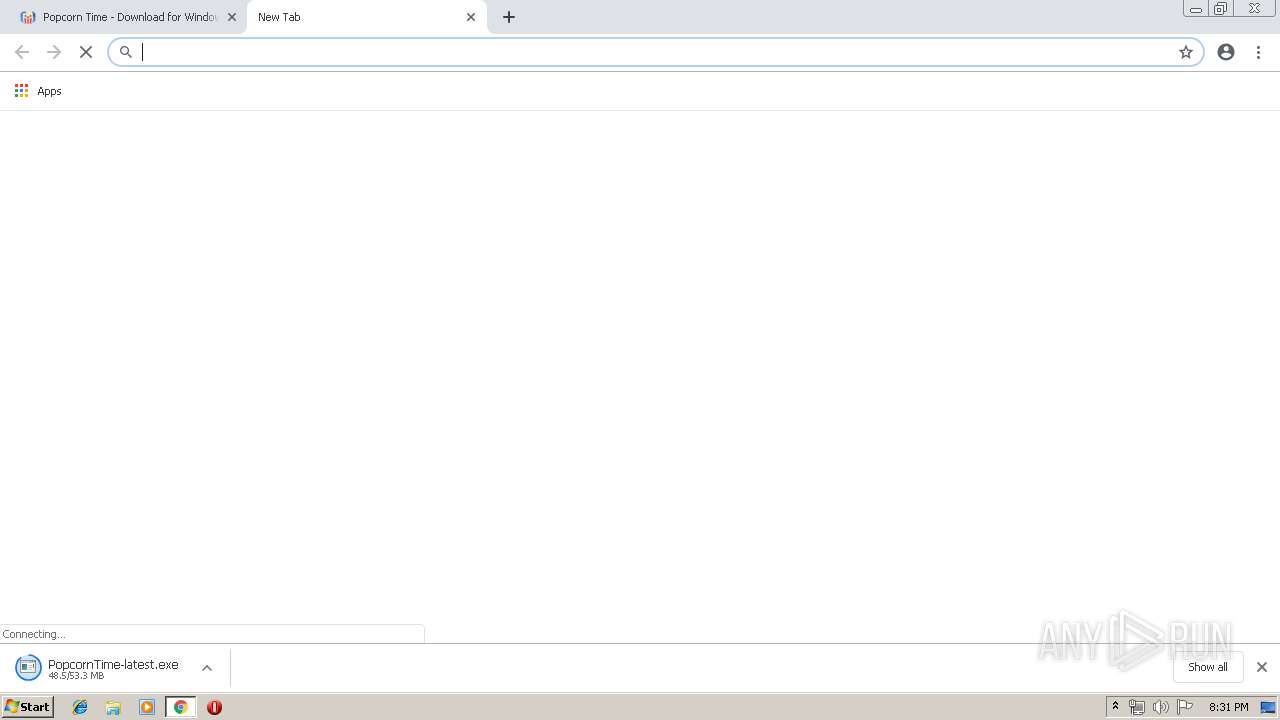The height and width of the screenshot is (720, 1280).
Task: Click the PopcornTime download file icon
Action: coord(28,667)
